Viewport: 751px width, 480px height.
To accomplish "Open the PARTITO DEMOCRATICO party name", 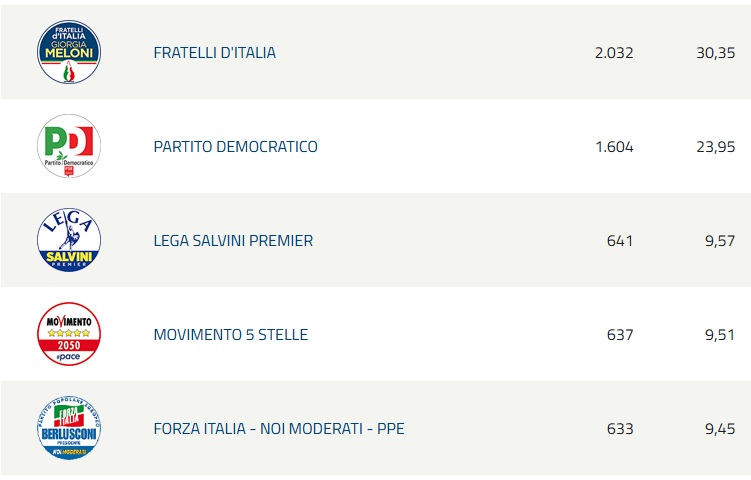I will (235, 147).
